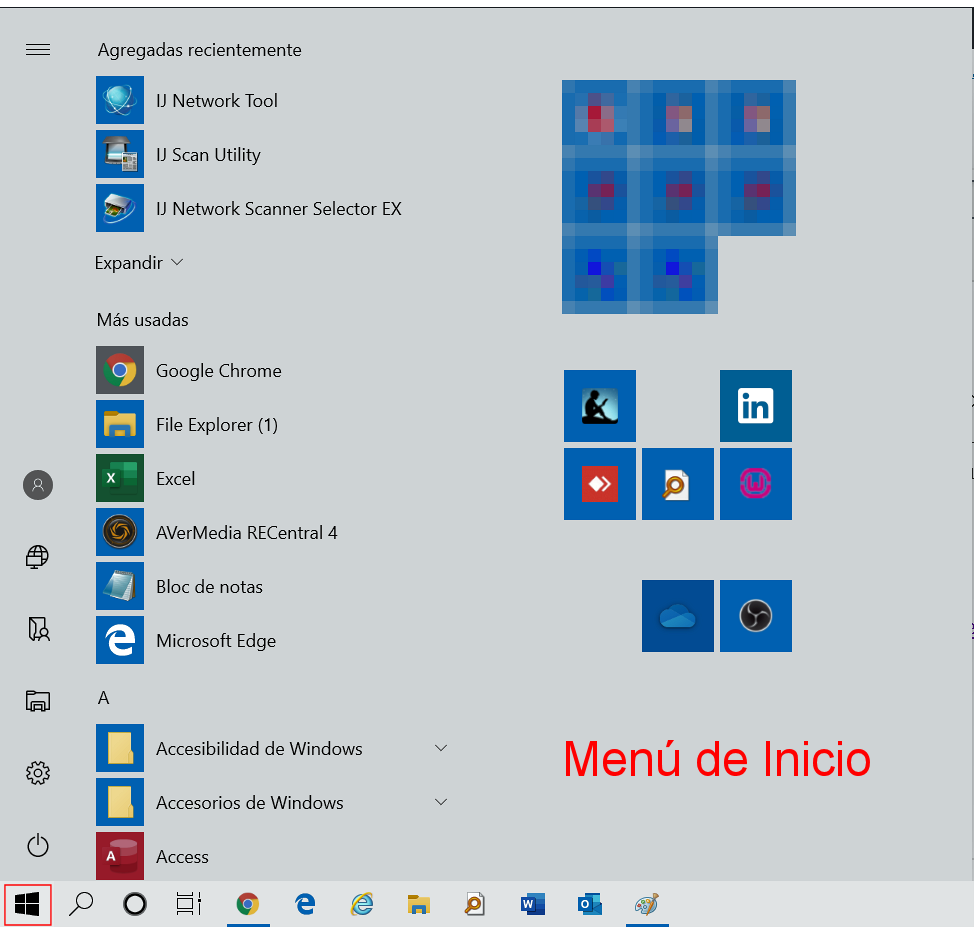Expand the Start hamburger menu

38,49
